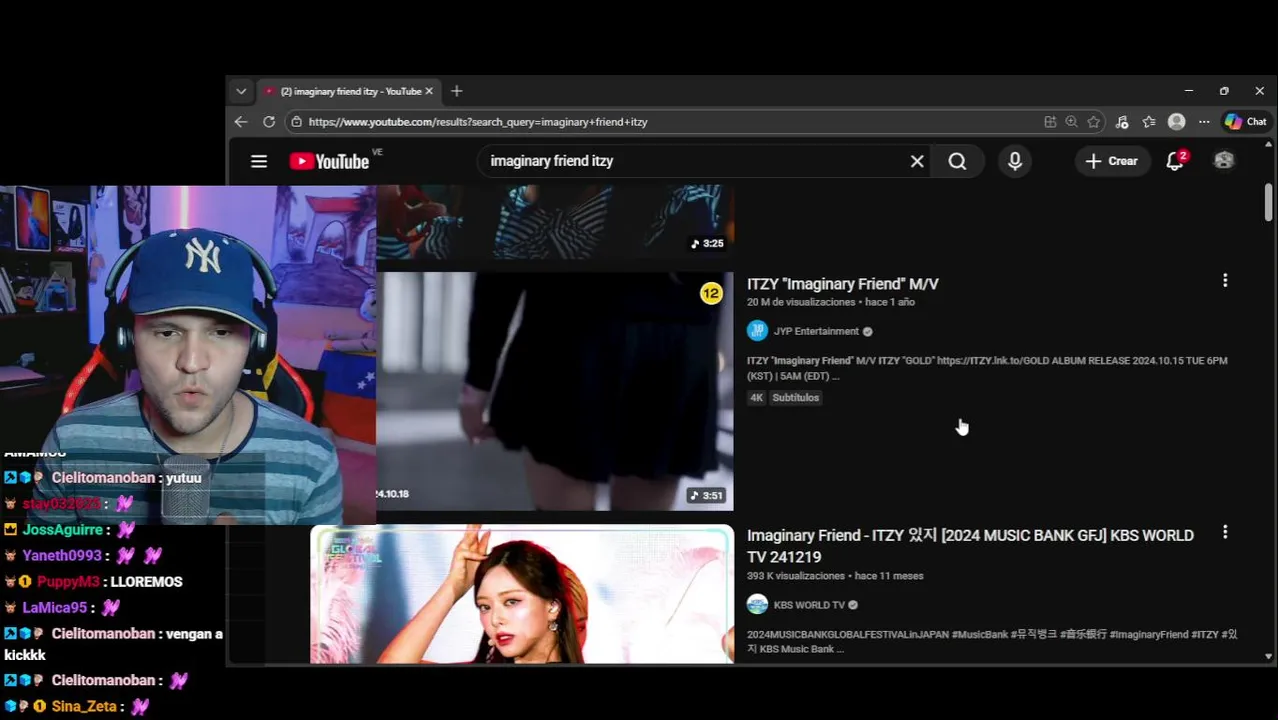This screenshot has height=720, width=1278.
Task: Open the app-available icon in address bar
Action: click(1050, 122)
